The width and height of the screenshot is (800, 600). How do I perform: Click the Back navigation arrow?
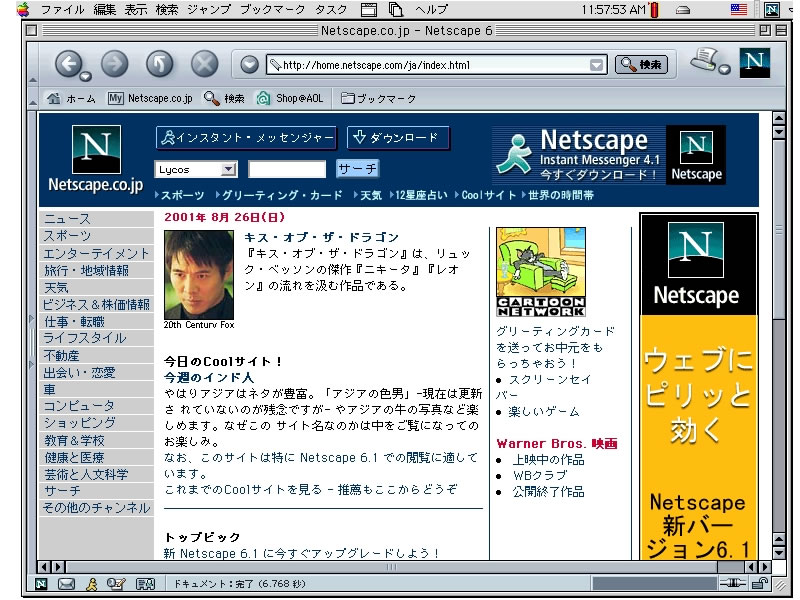click(70, 63)
